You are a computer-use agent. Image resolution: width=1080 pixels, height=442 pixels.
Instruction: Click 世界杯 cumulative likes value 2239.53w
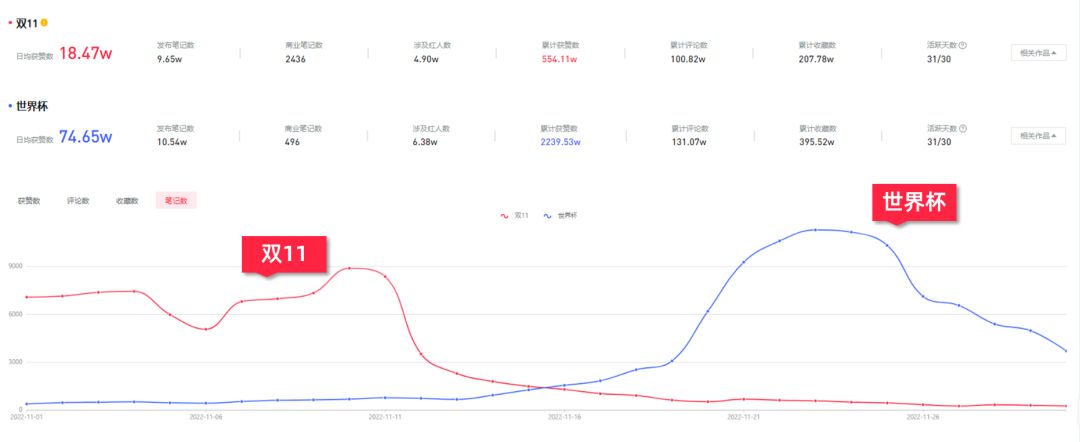[x=561, y=143]
